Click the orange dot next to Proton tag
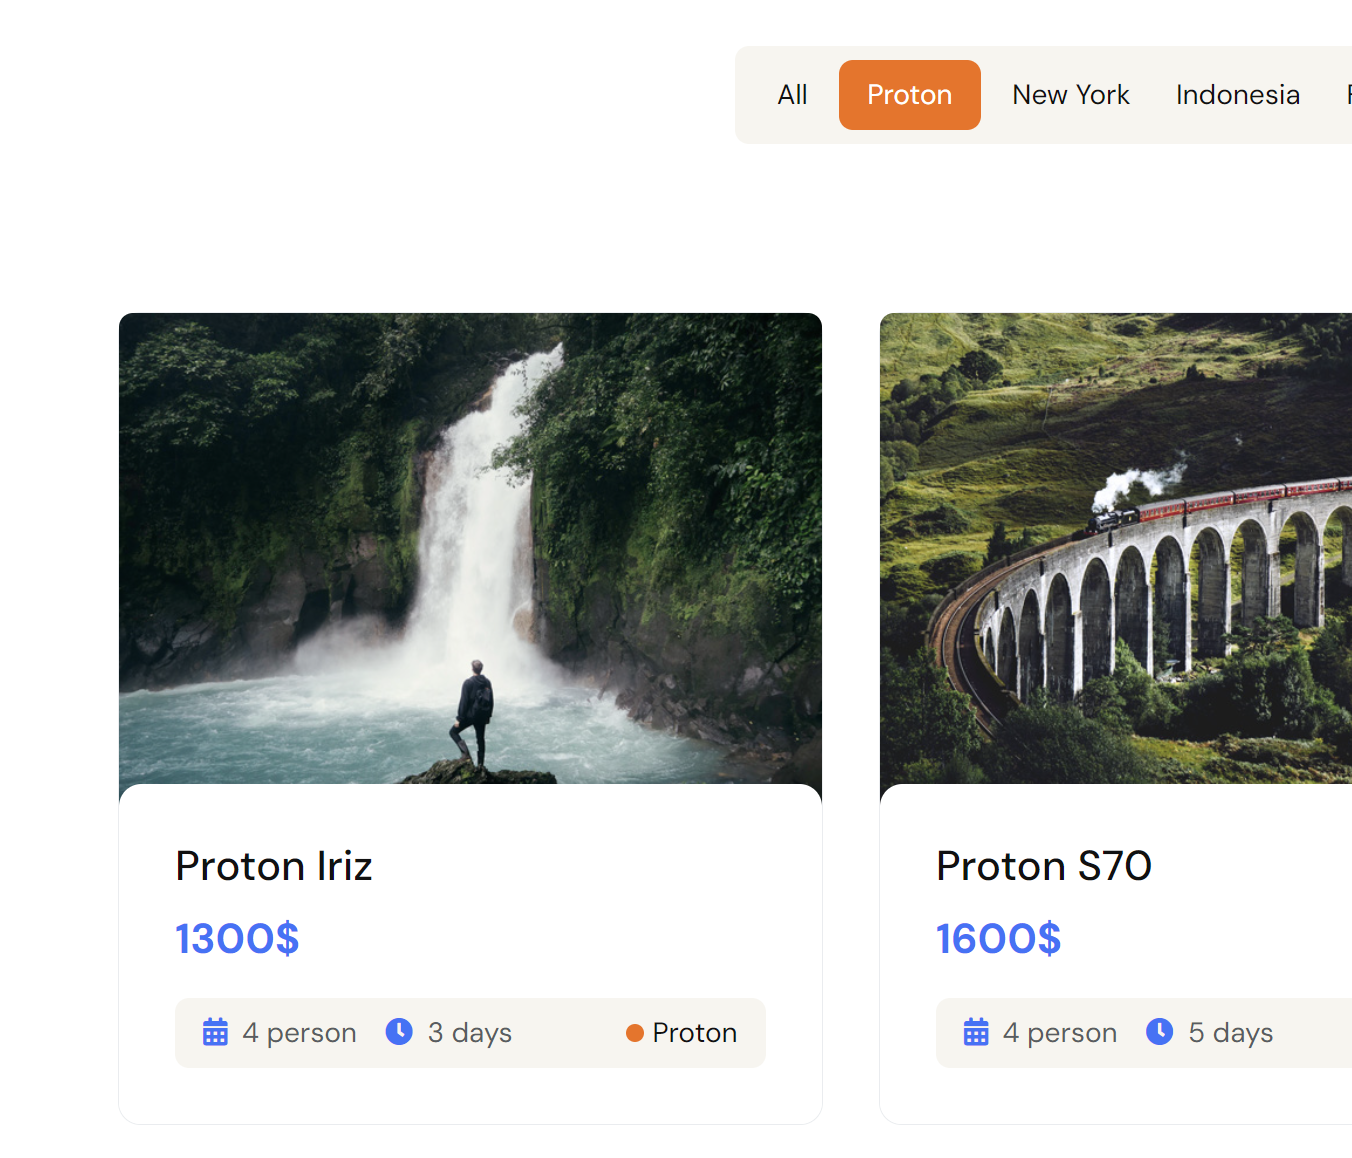 coord(634,1033)
